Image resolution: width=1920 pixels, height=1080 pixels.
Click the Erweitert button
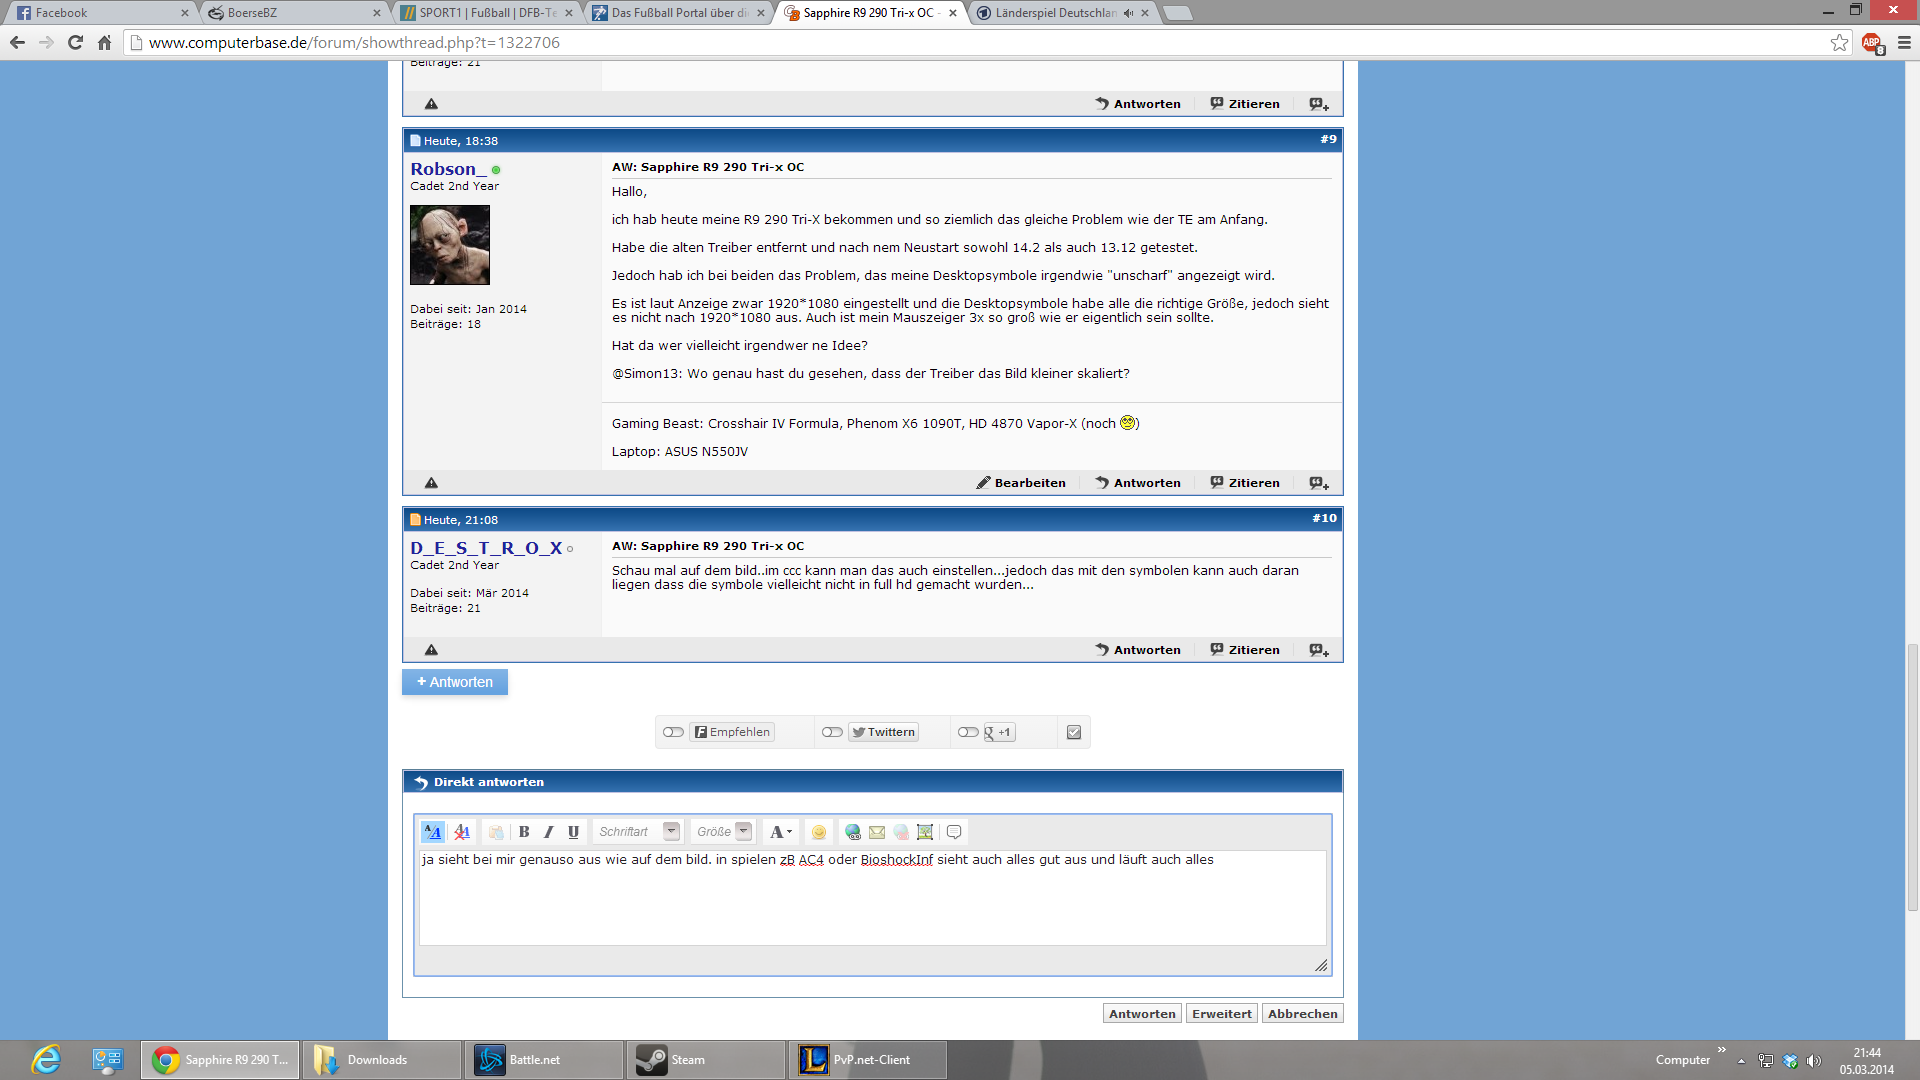(x=1221, y=1013)
